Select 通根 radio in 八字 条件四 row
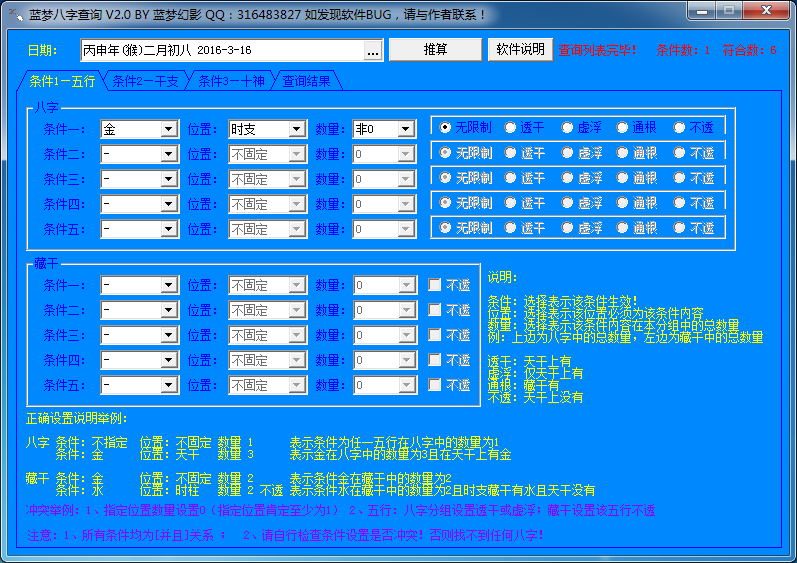The width and height of the screenshot is (797, 563). (x=622, y=203)
